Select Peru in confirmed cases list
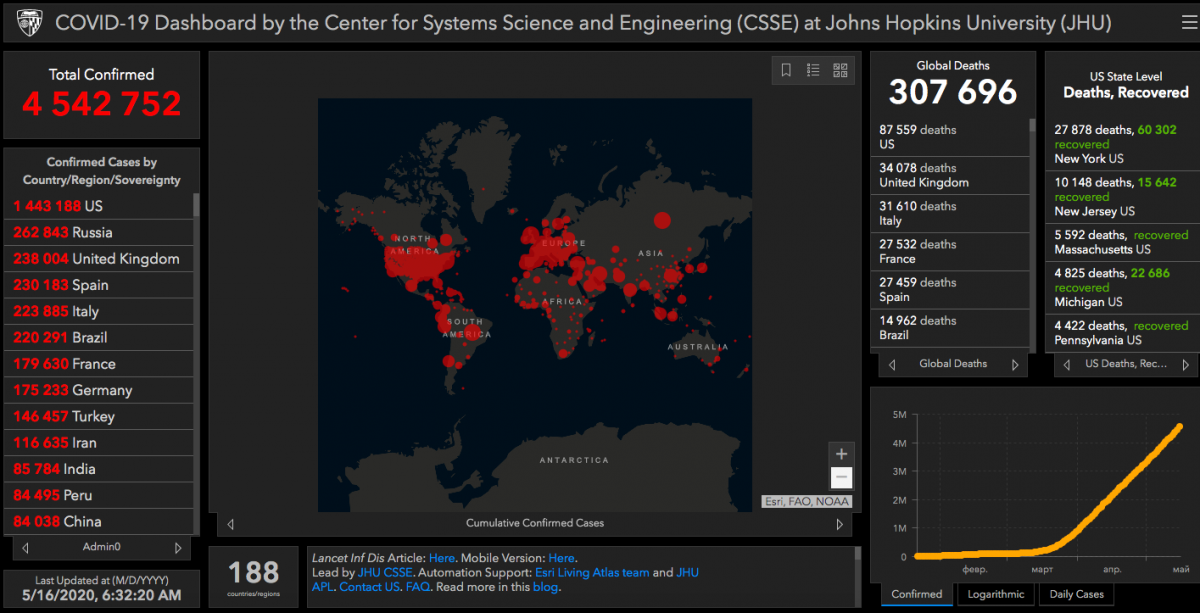Screen dimensions: 1200x613 98,495
